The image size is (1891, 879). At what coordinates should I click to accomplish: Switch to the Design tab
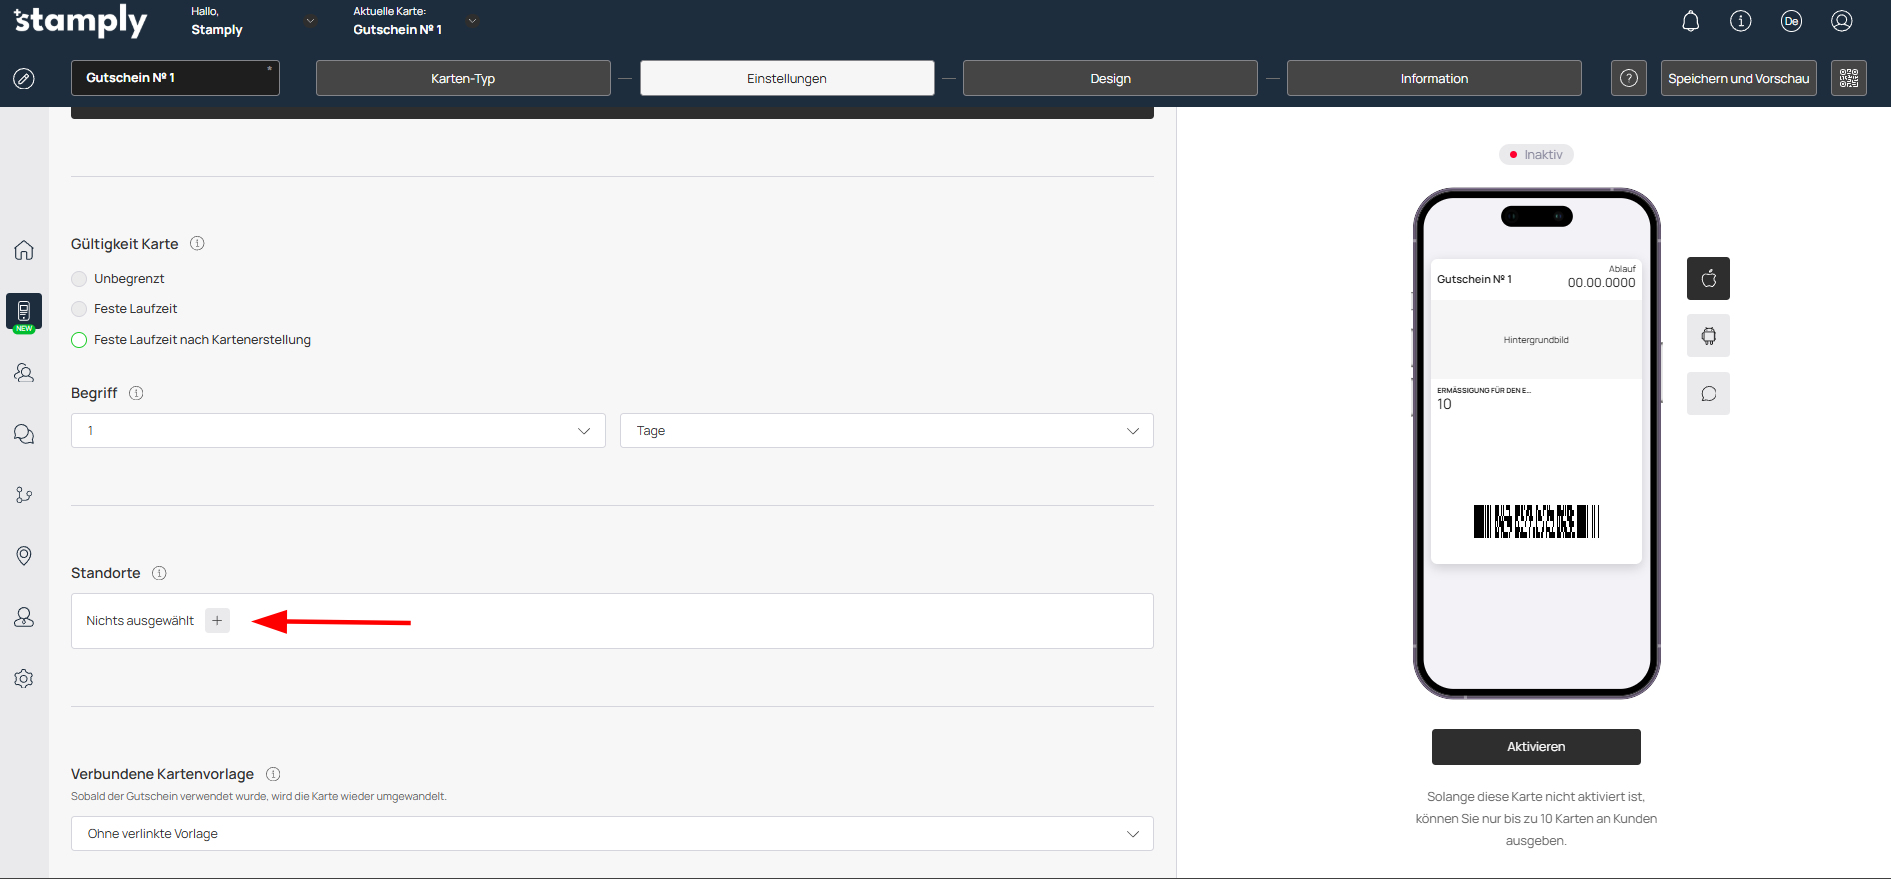[x=1110, y=78]
